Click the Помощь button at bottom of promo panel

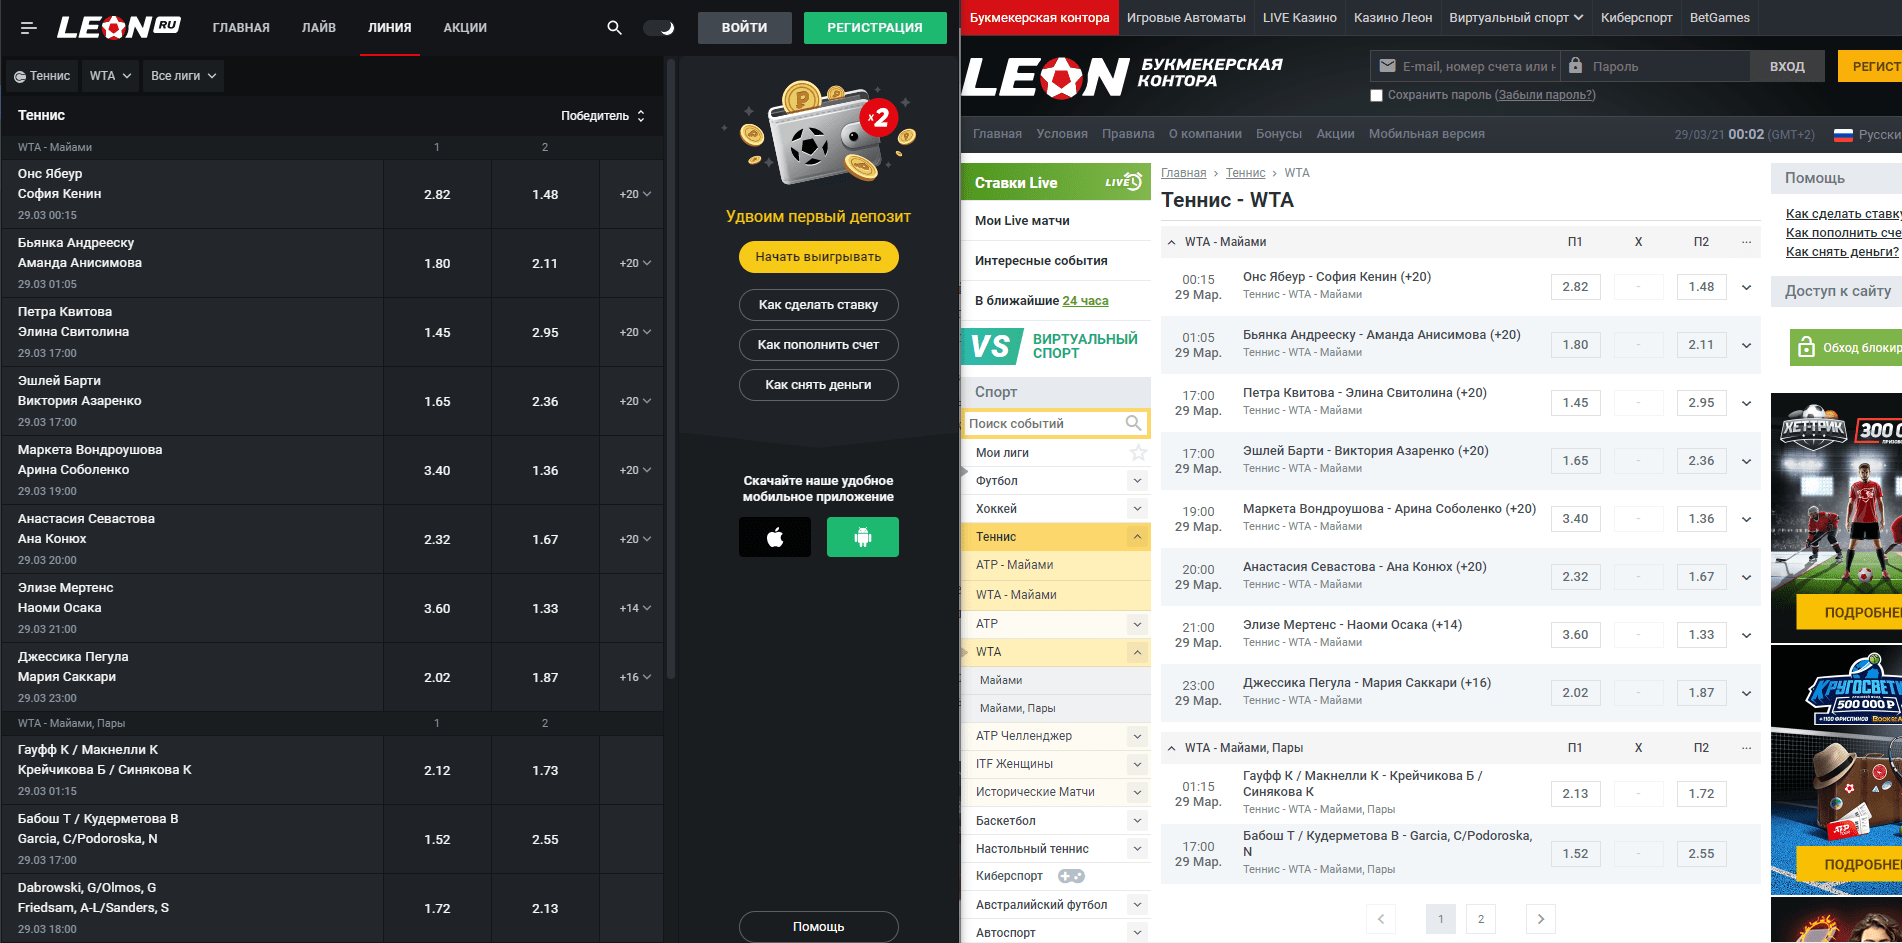click(819, 927)
